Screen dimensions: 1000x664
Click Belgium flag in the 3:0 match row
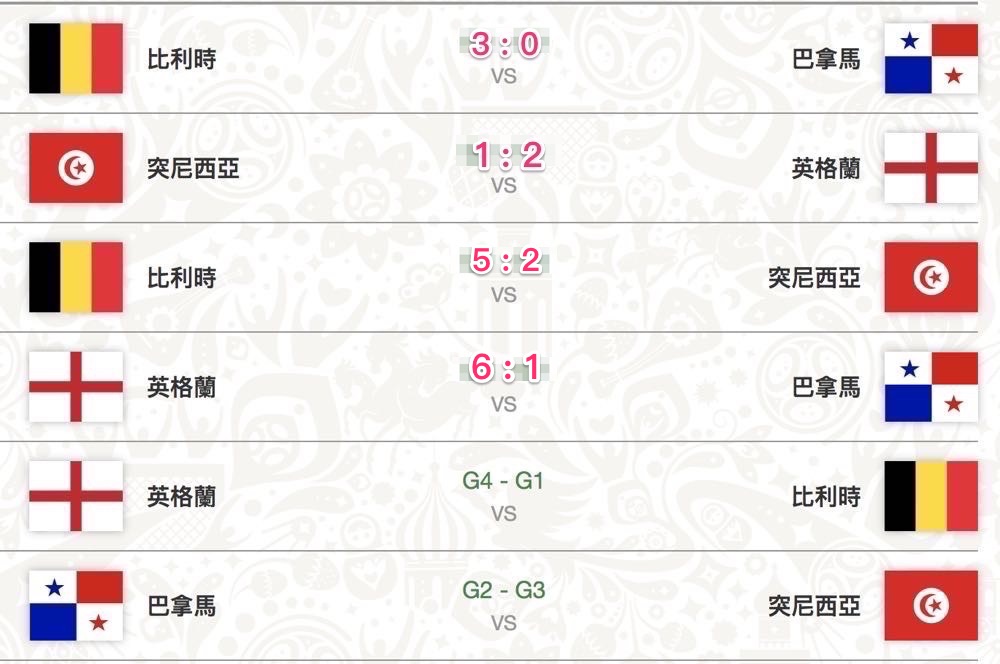(76, 59)
